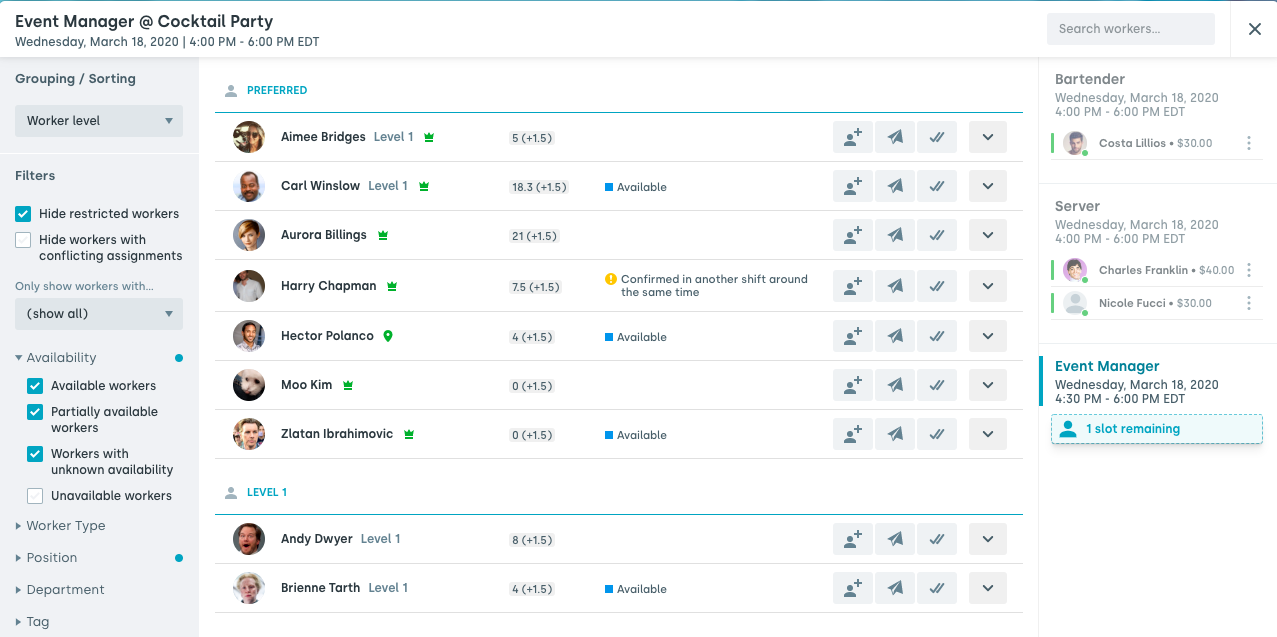Open Aimee Bridges worker name
1277x637 pixels.
pos(323,137)
